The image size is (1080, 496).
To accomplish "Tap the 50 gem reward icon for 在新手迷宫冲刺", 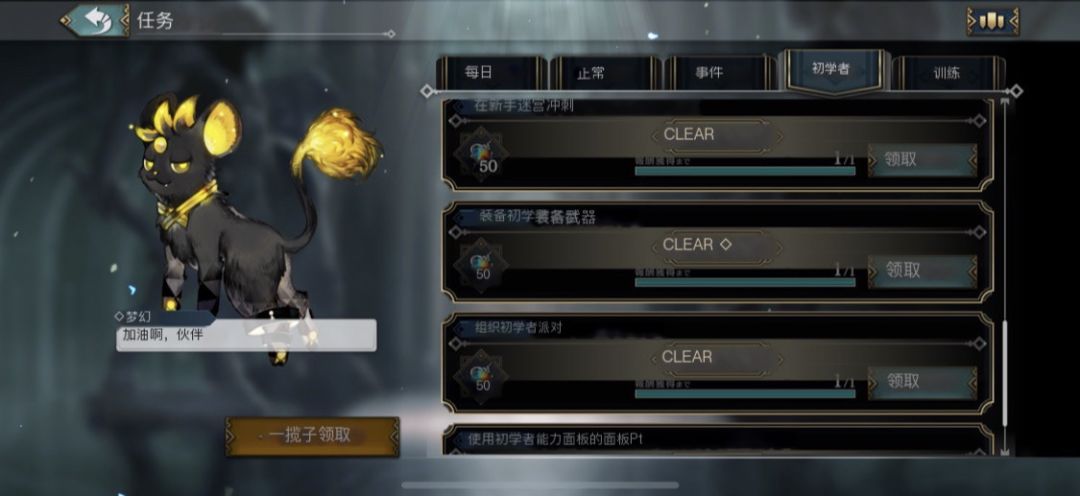I will point(481,154).
